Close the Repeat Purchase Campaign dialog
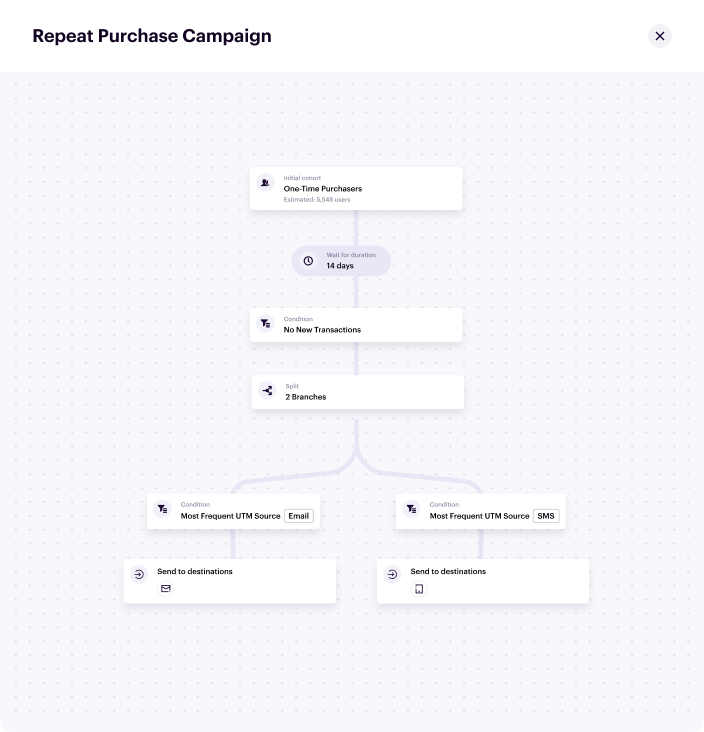Image resolution: width=704 pixels, height=732 pixels. click(659, 36)
